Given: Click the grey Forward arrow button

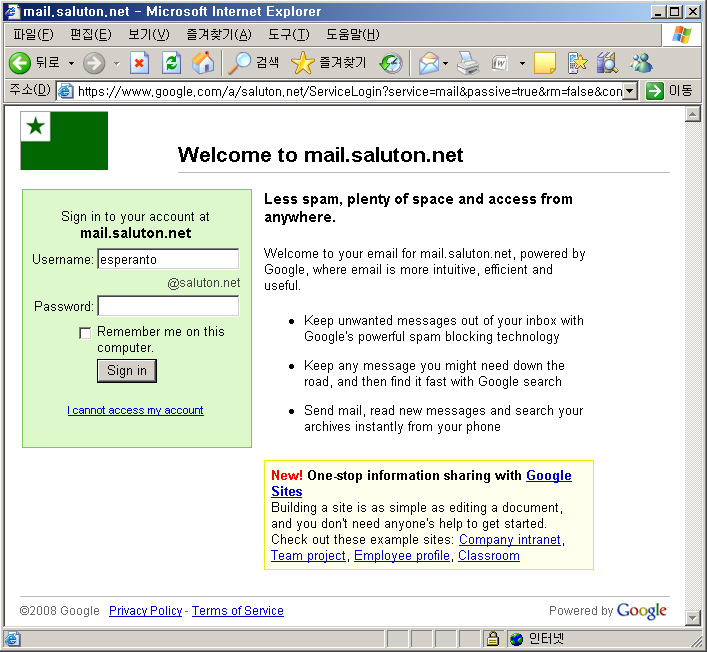Looking at the screenshot, I should [x=94, y=63].
